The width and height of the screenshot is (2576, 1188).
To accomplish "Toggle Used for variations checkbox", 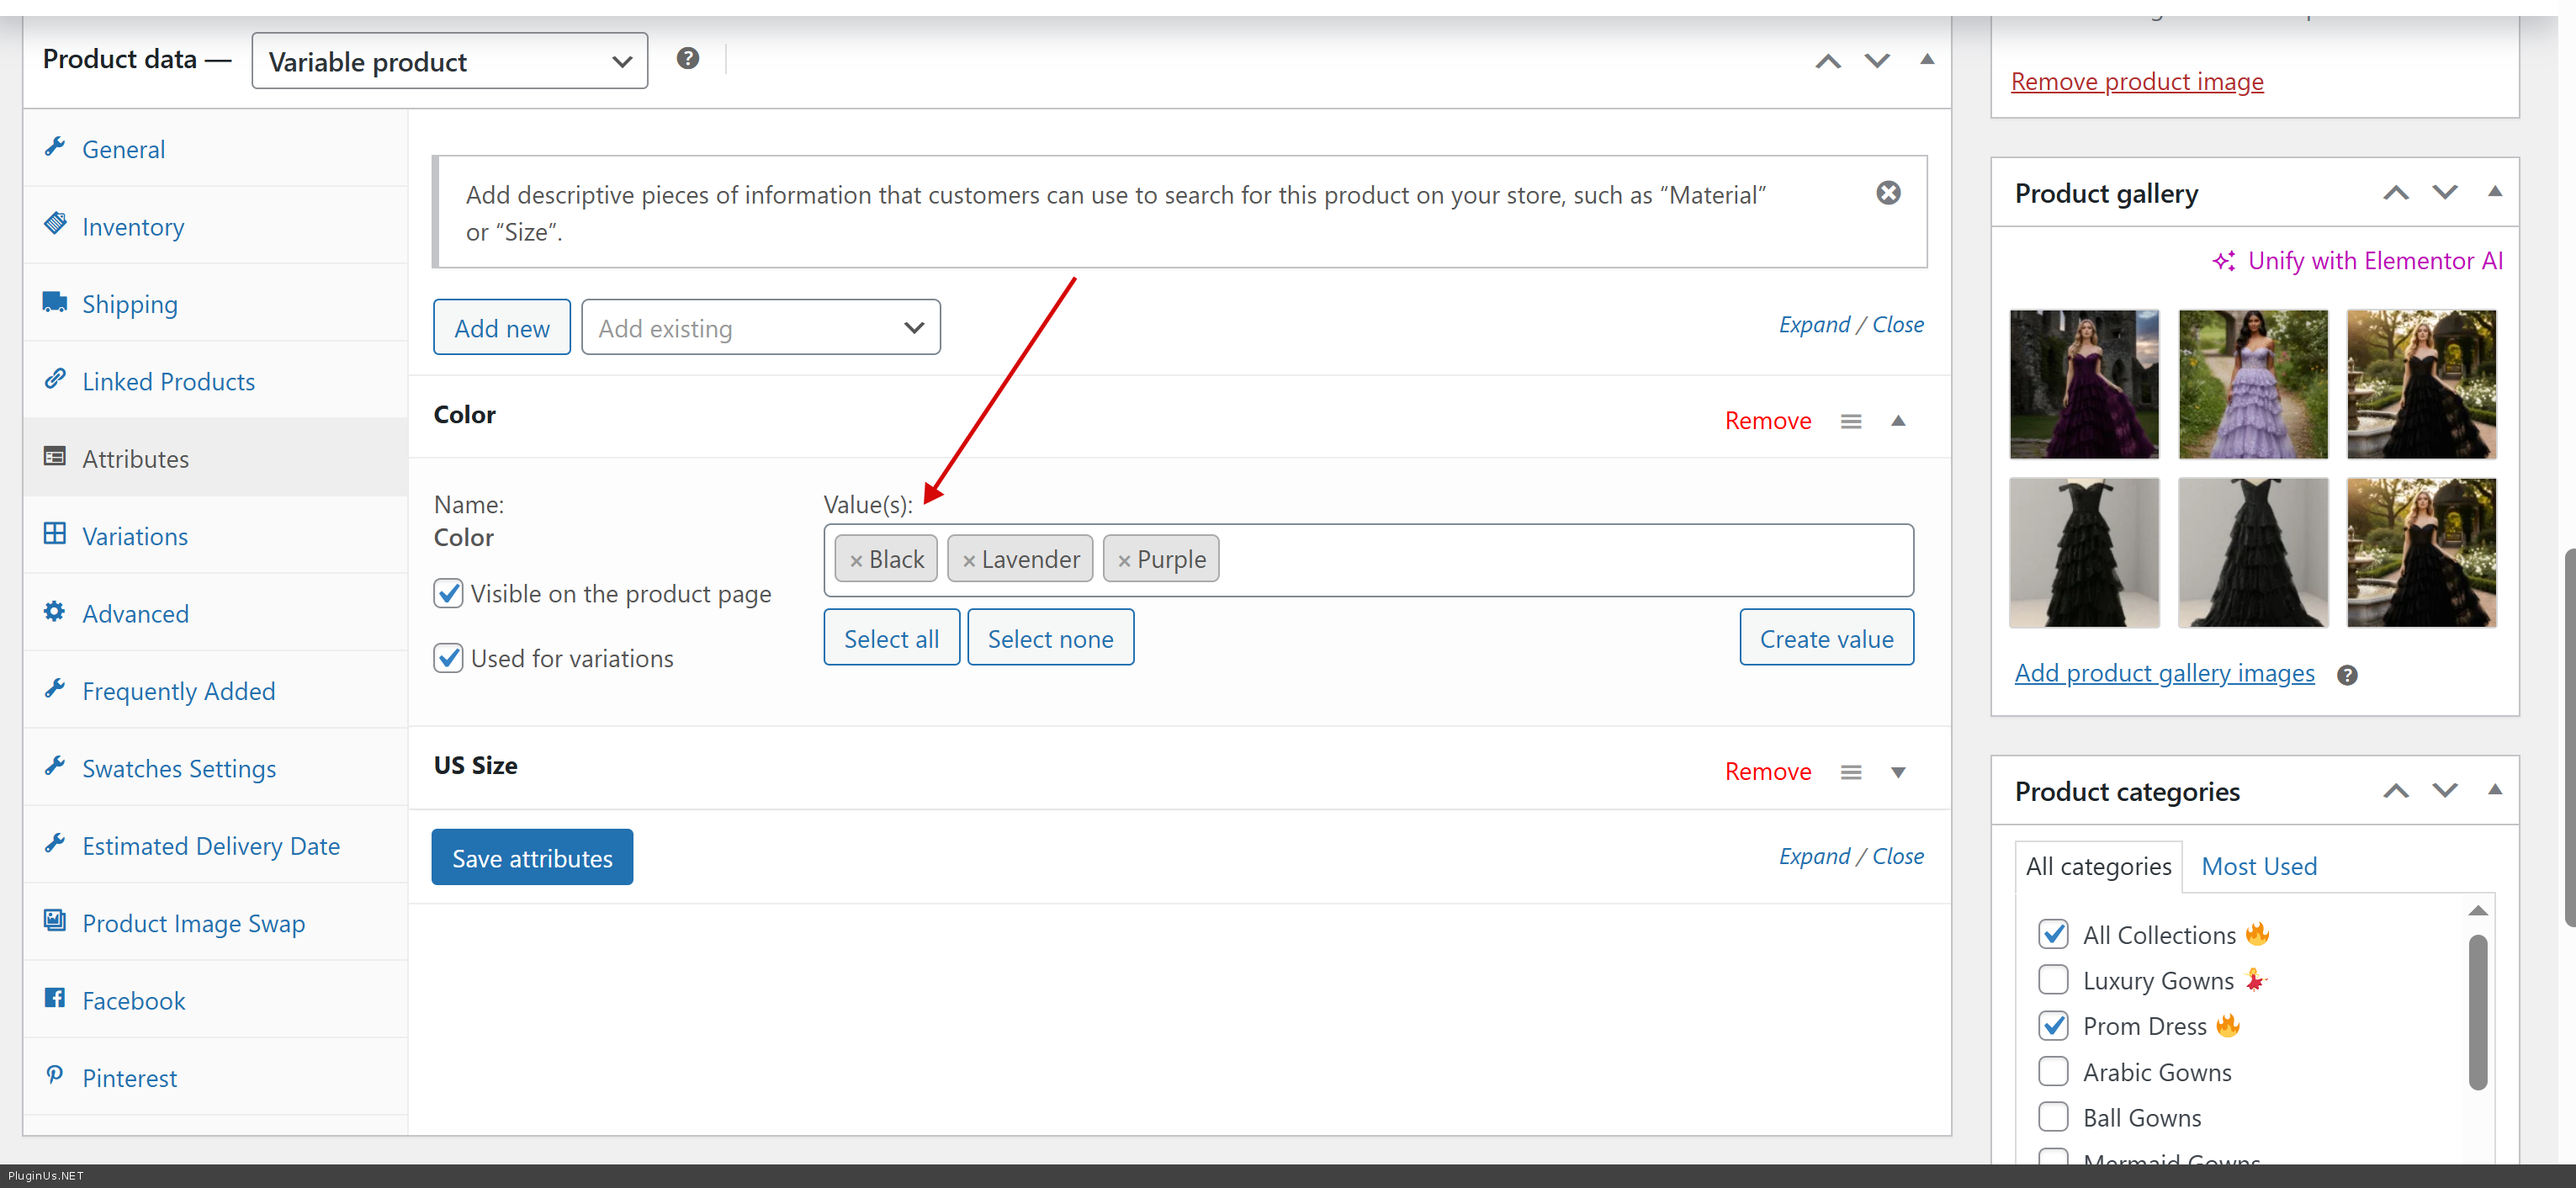I will pos(449,658).
